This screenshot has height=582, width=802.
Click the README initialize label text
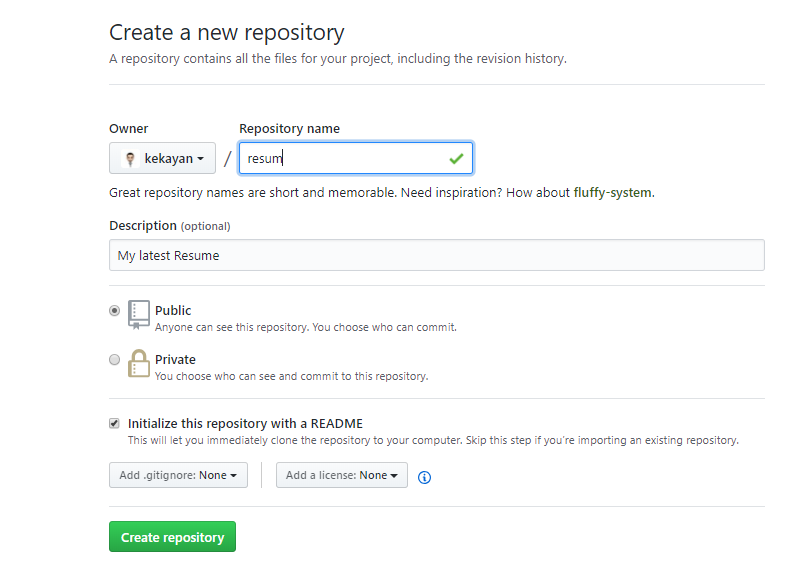246,423
